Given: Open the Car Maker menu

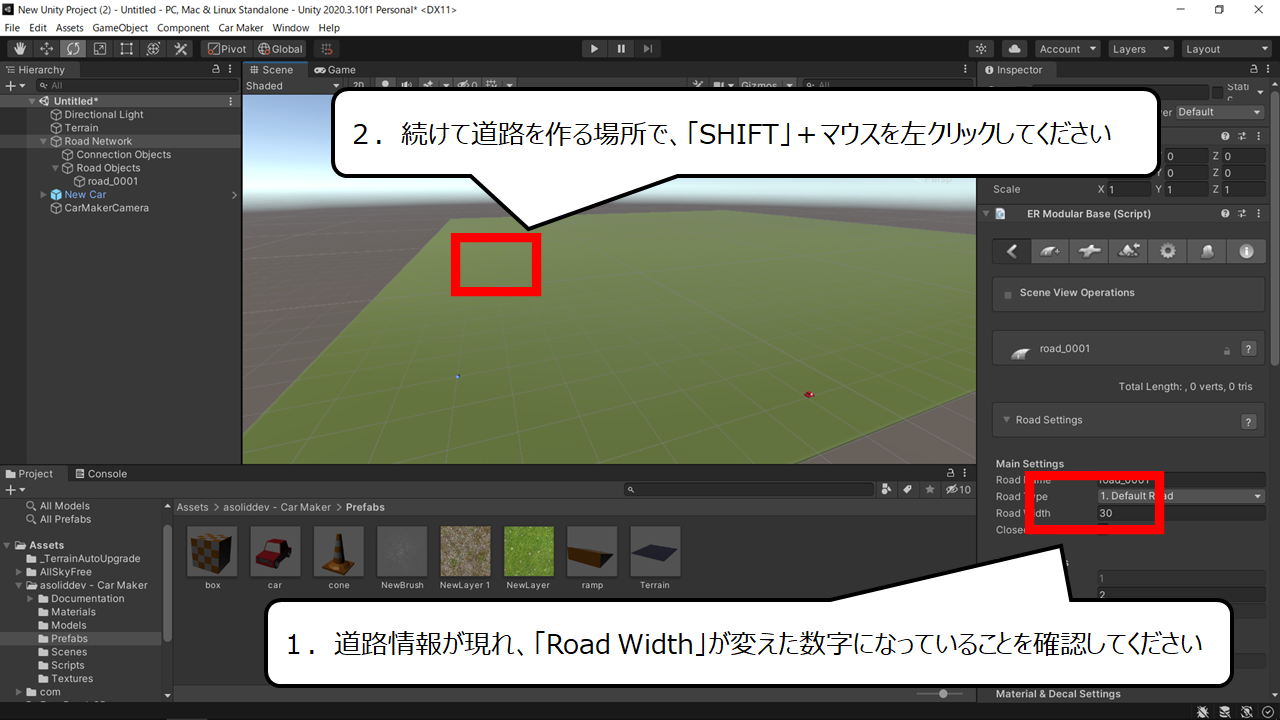Looking at the screenshot, I should coord(241,28).
